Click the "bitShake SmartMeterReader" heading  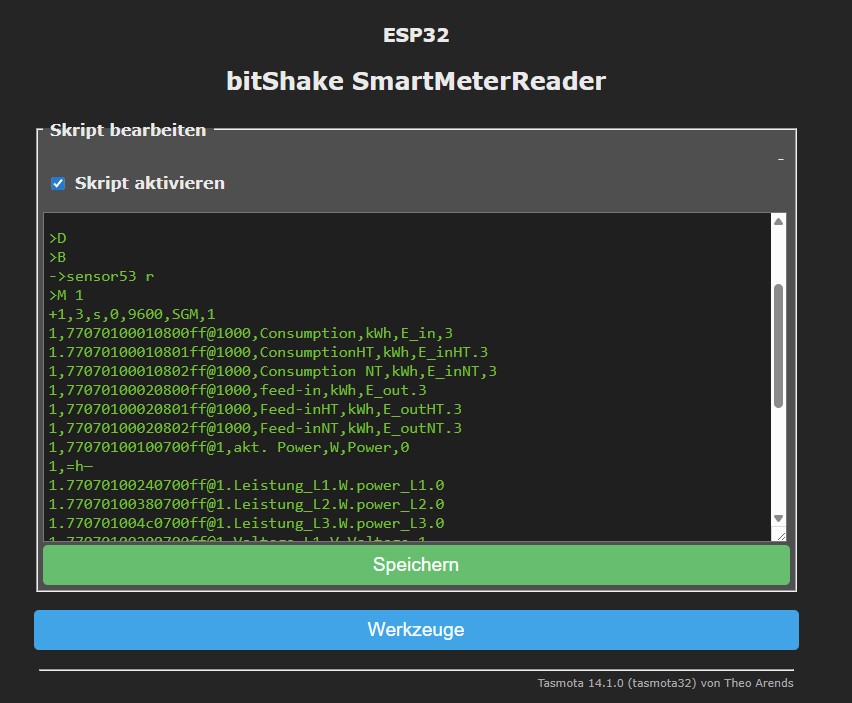416,81
